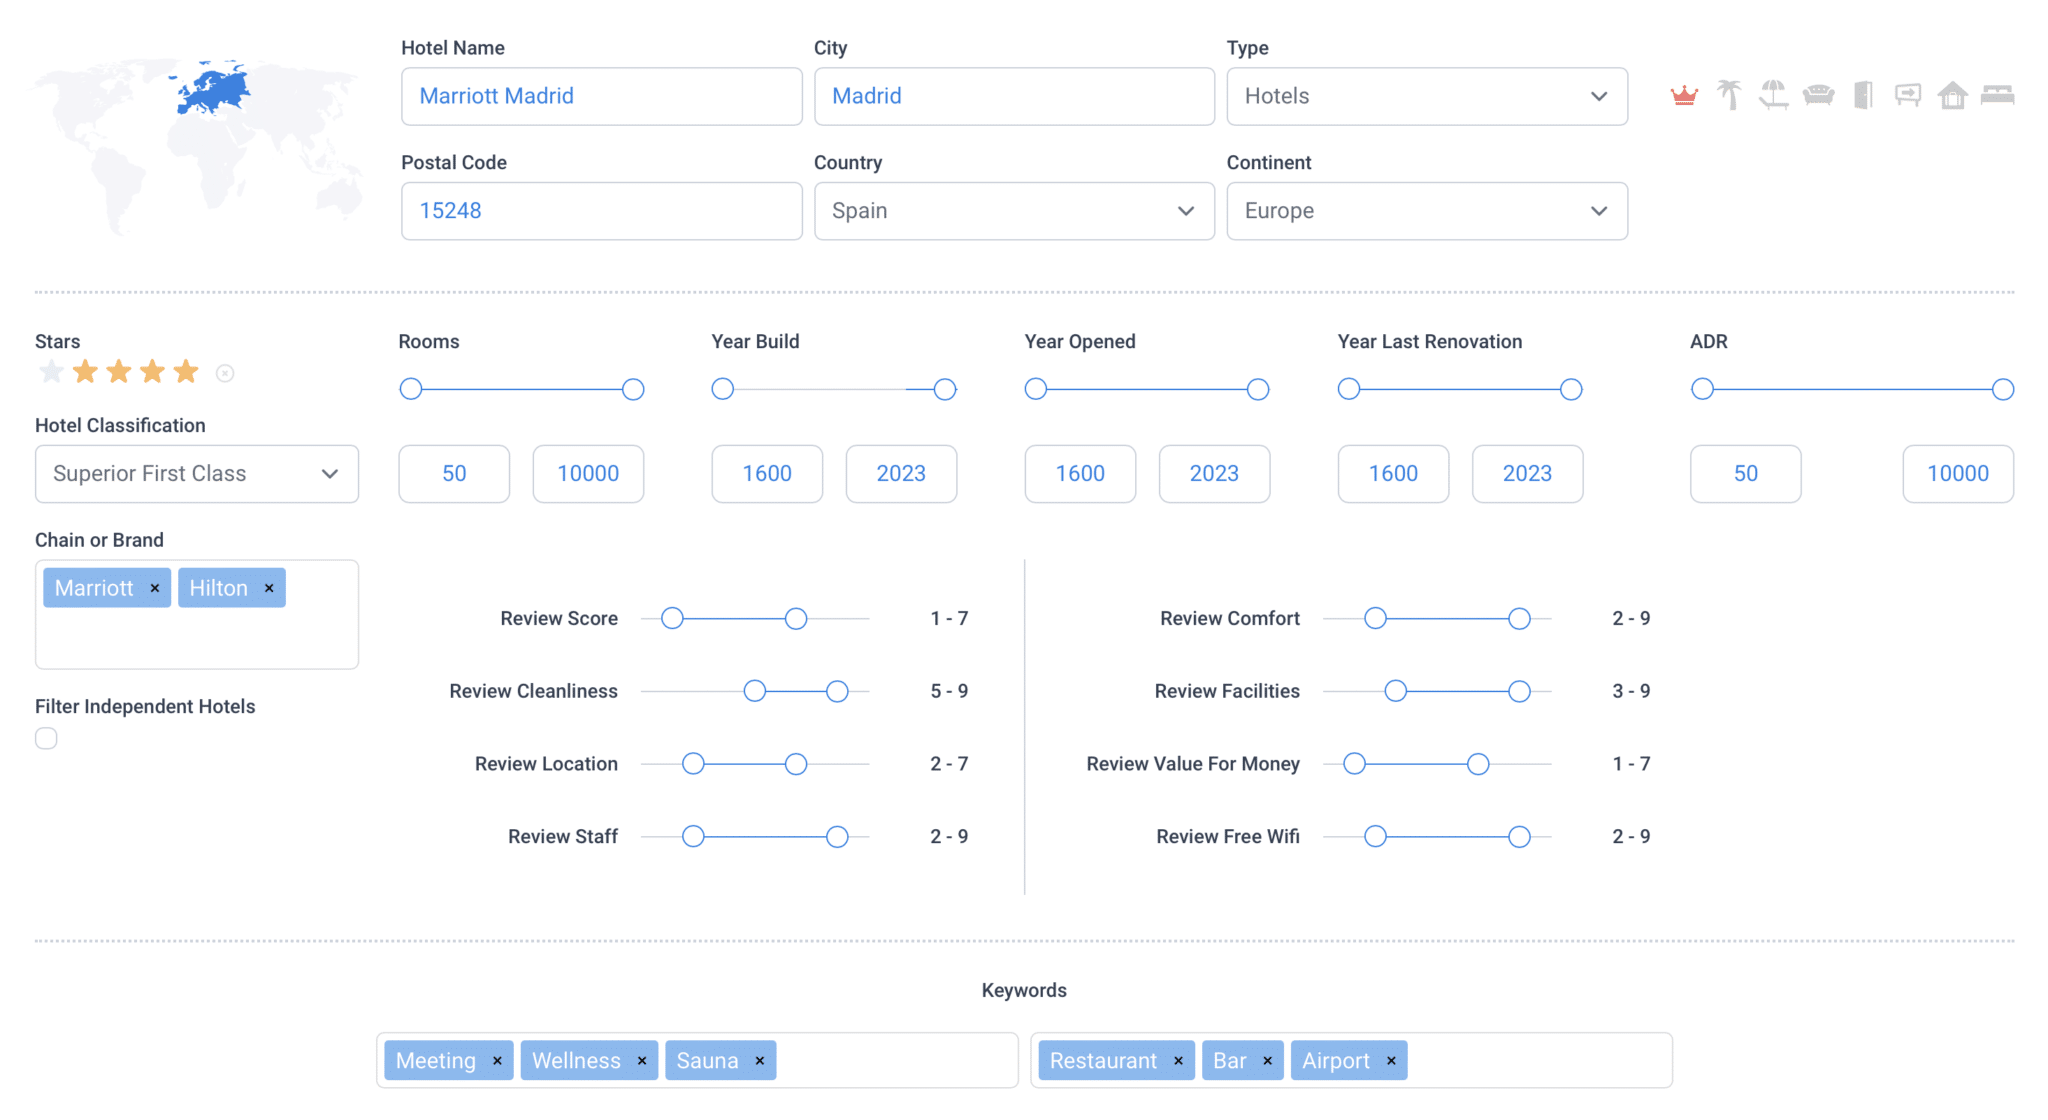Image resolution: width=2048 pixels, height=1120 pixels.
Task: Enable the Filter Independent Hotels toggle
Action: point(46,738)
